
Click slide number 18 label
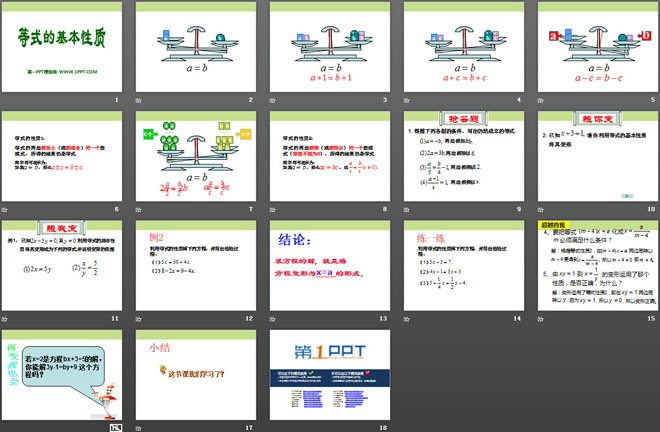coord(383,427)
